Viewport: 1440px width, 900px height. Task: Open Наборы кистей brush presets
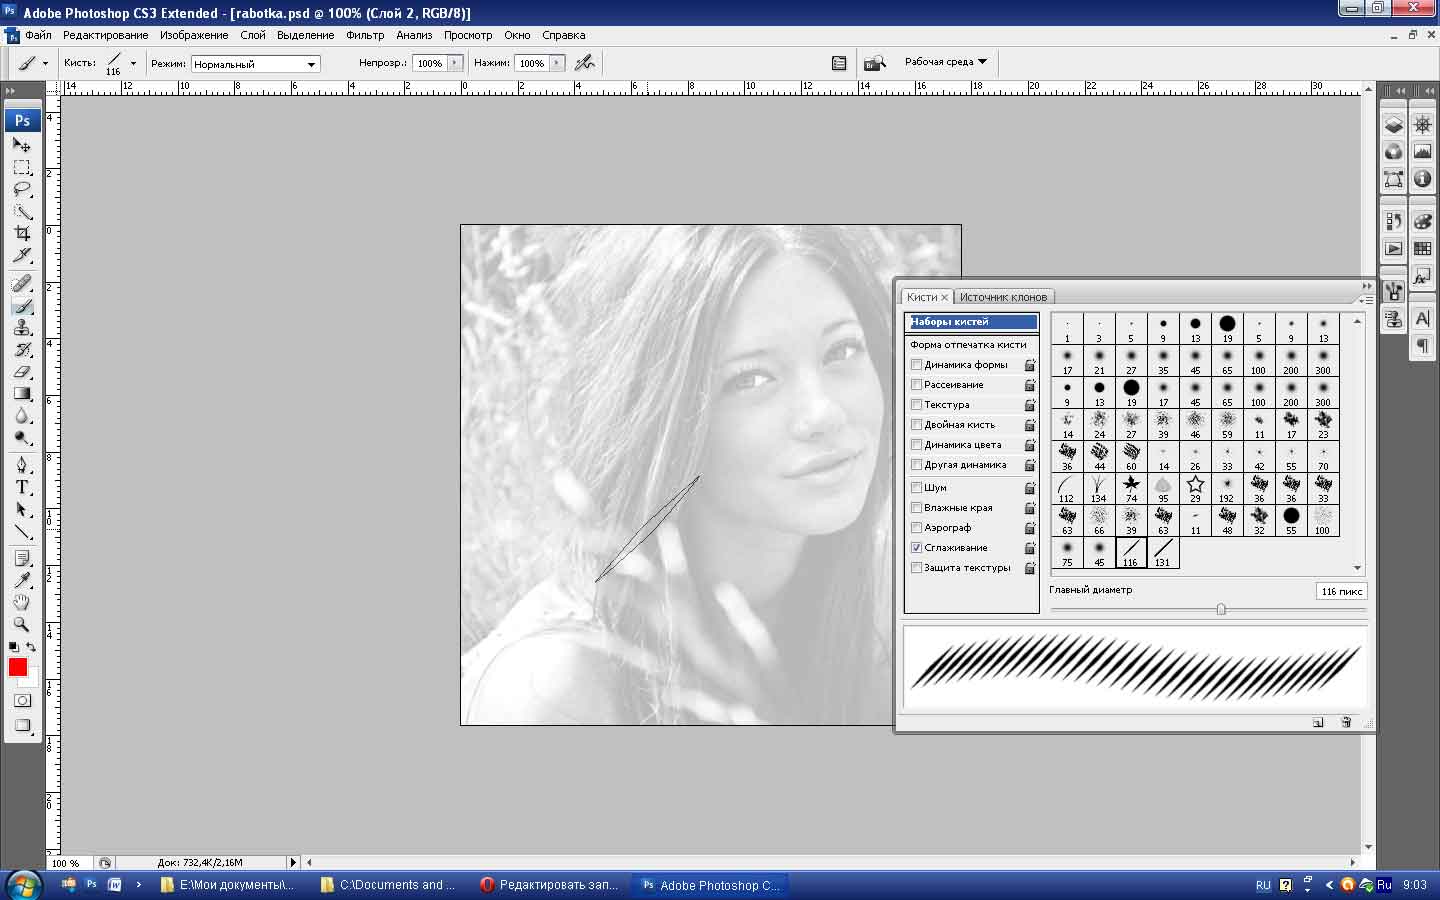(x=972, y=322)
